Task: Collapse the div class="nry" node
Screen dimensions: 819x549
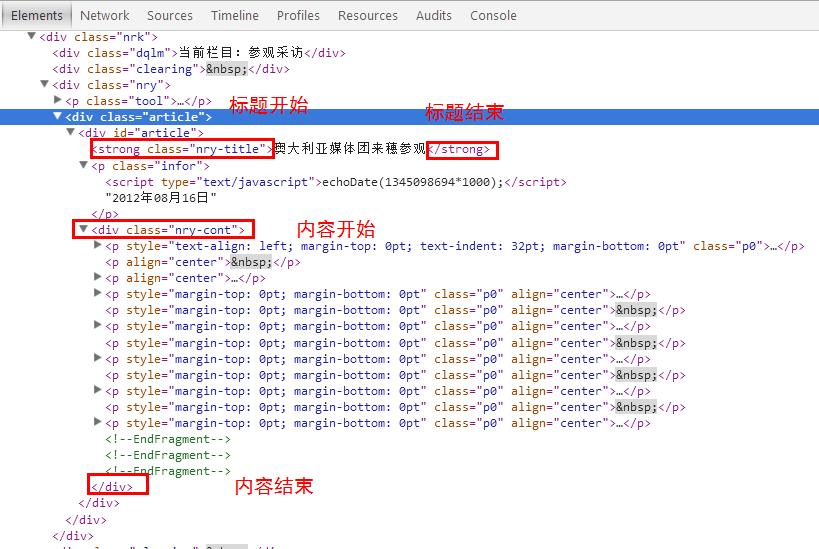Action: point(44,84)
